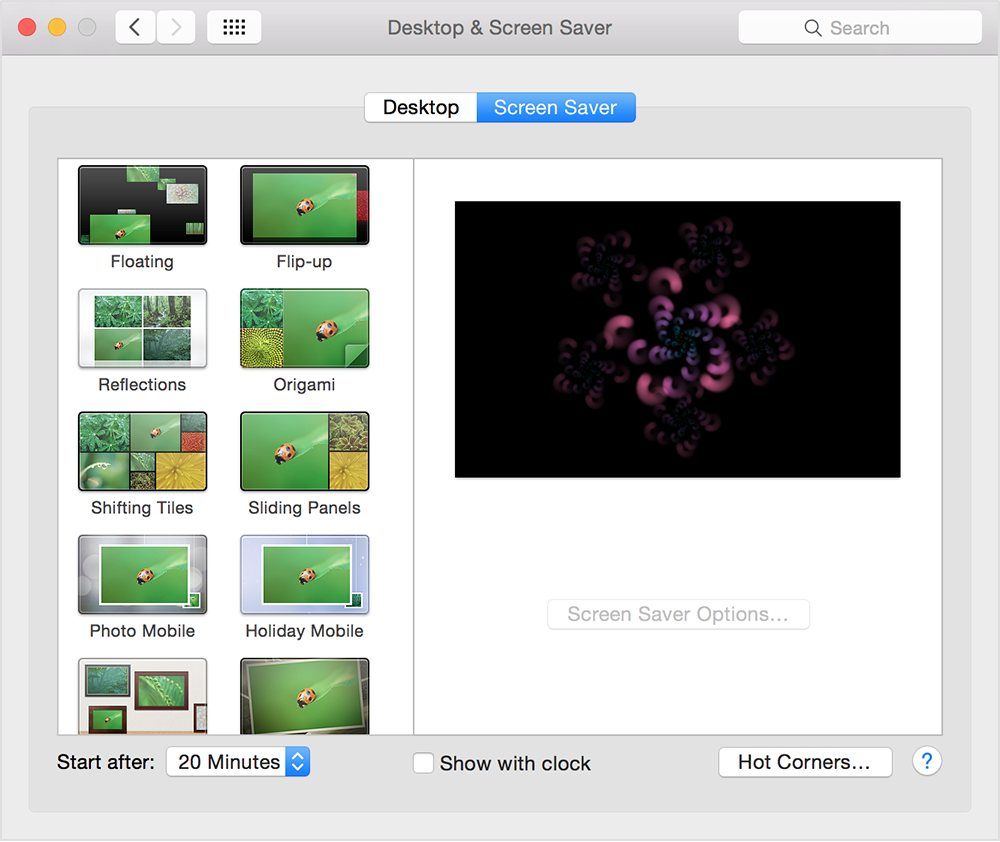1000x842 pixels.
Task: Click the Show All grid icon
Action: pos(233,27)
